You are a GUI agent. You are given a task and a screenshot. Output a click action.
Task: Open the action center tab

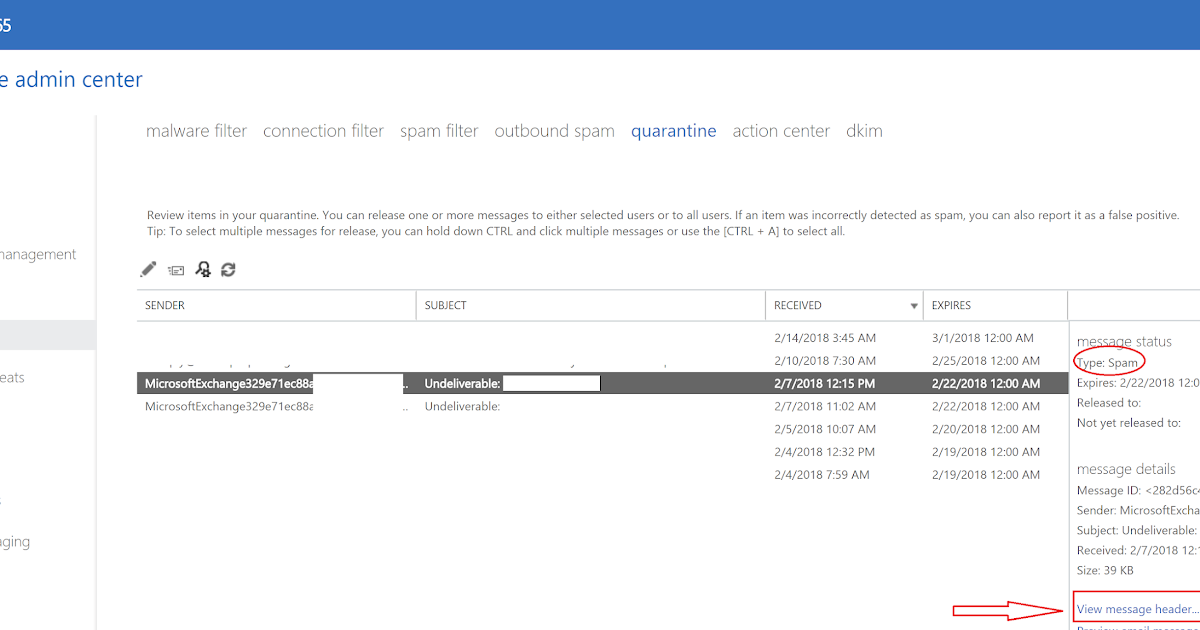click(x=781, y=130)
